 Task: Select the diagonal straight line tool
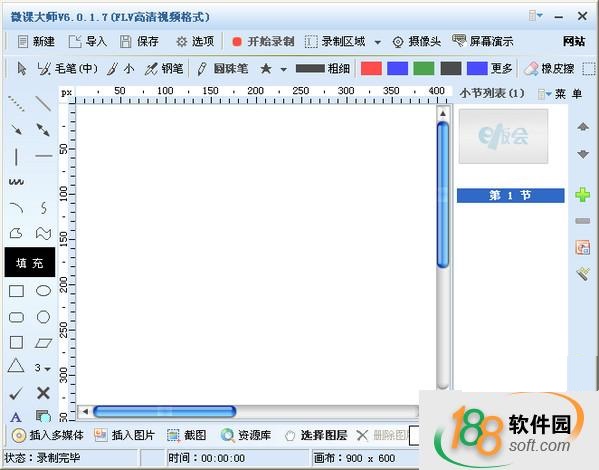(x=43, y=104)
